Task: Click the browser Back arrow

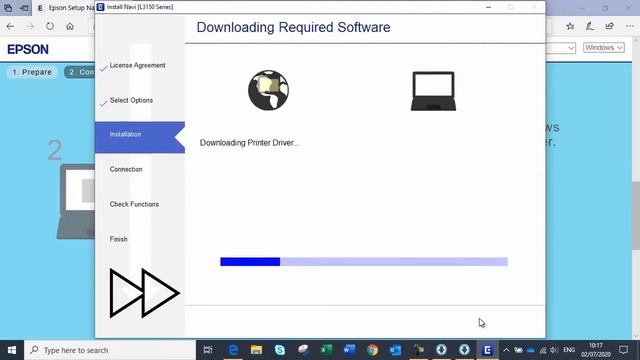Action: 10,26
